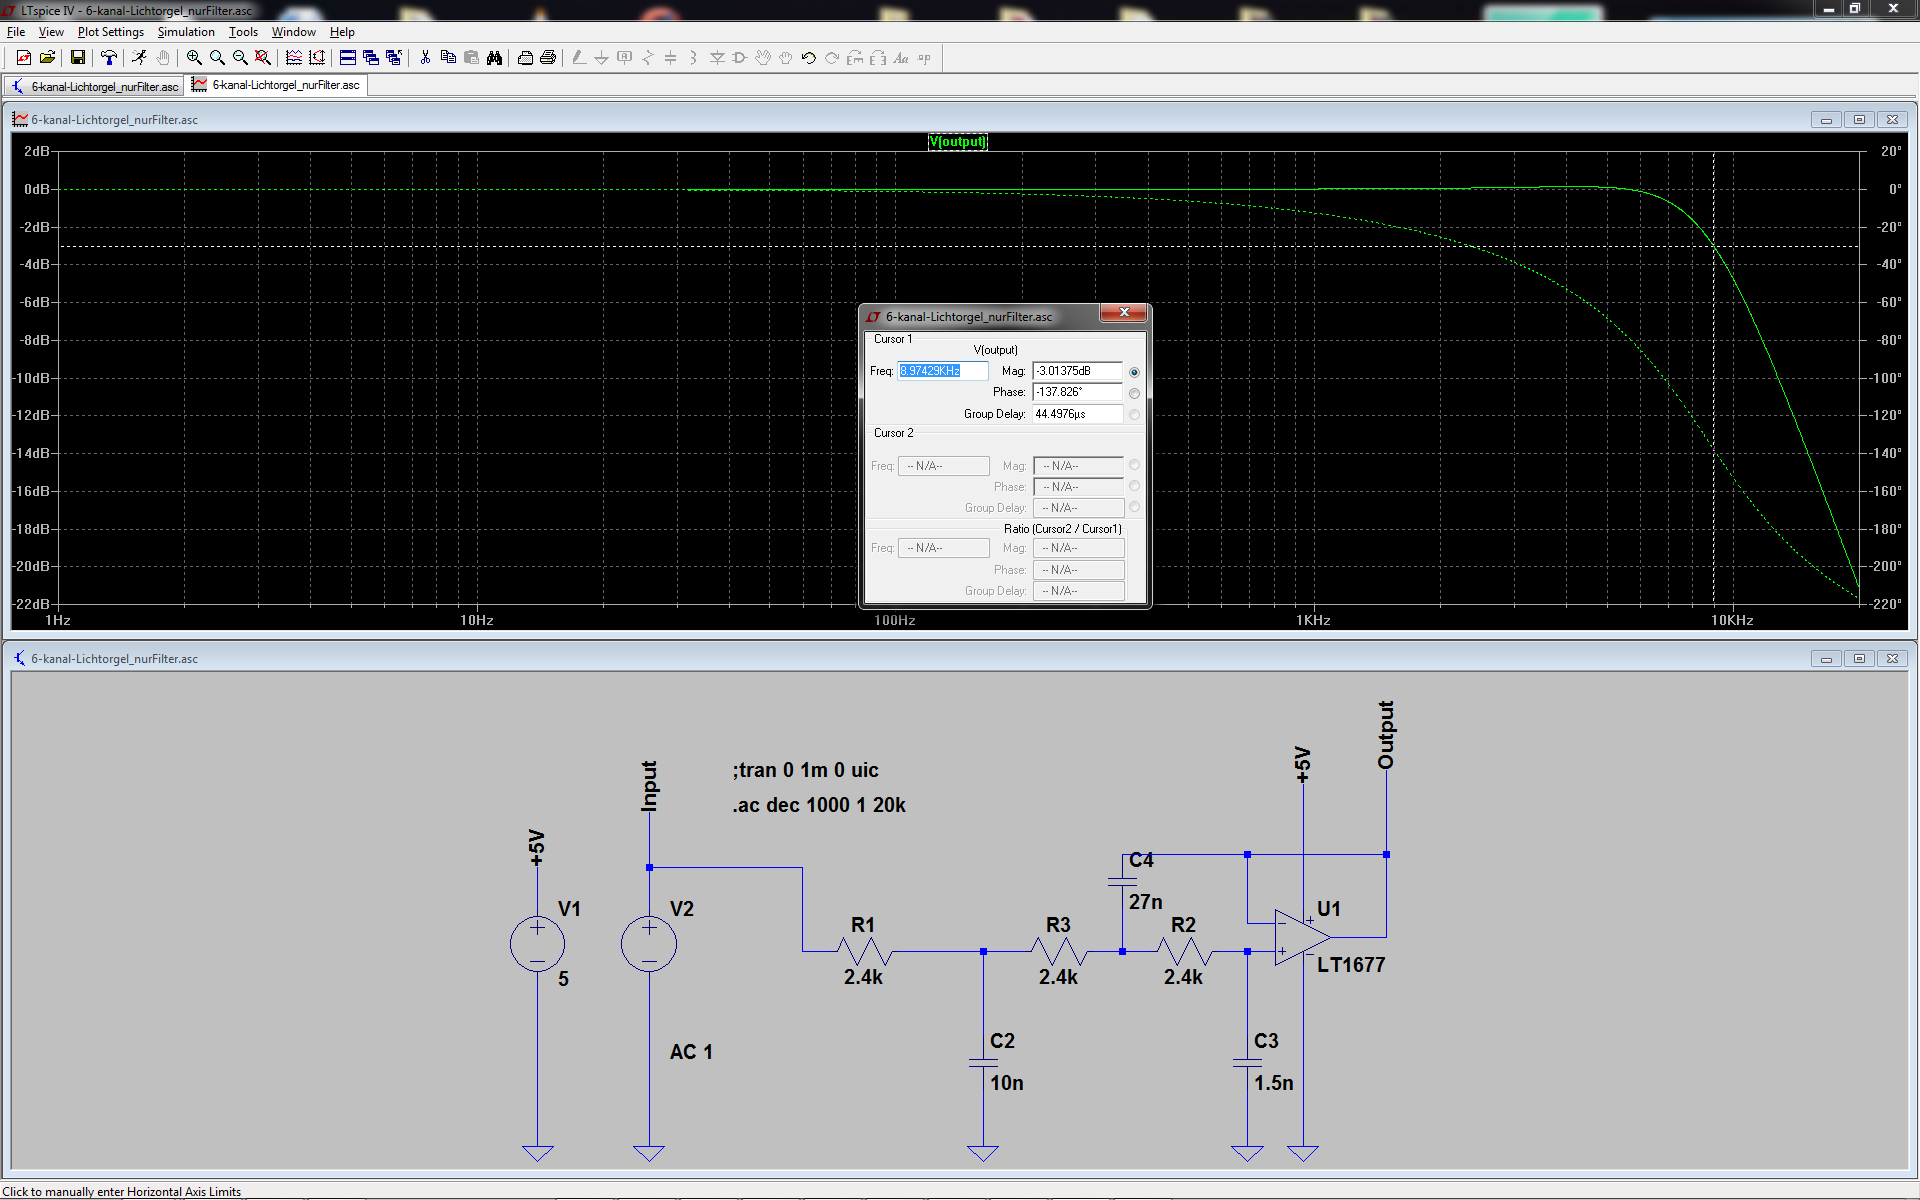Minimize the waveform plot subwindow

tap(1826, 120)
